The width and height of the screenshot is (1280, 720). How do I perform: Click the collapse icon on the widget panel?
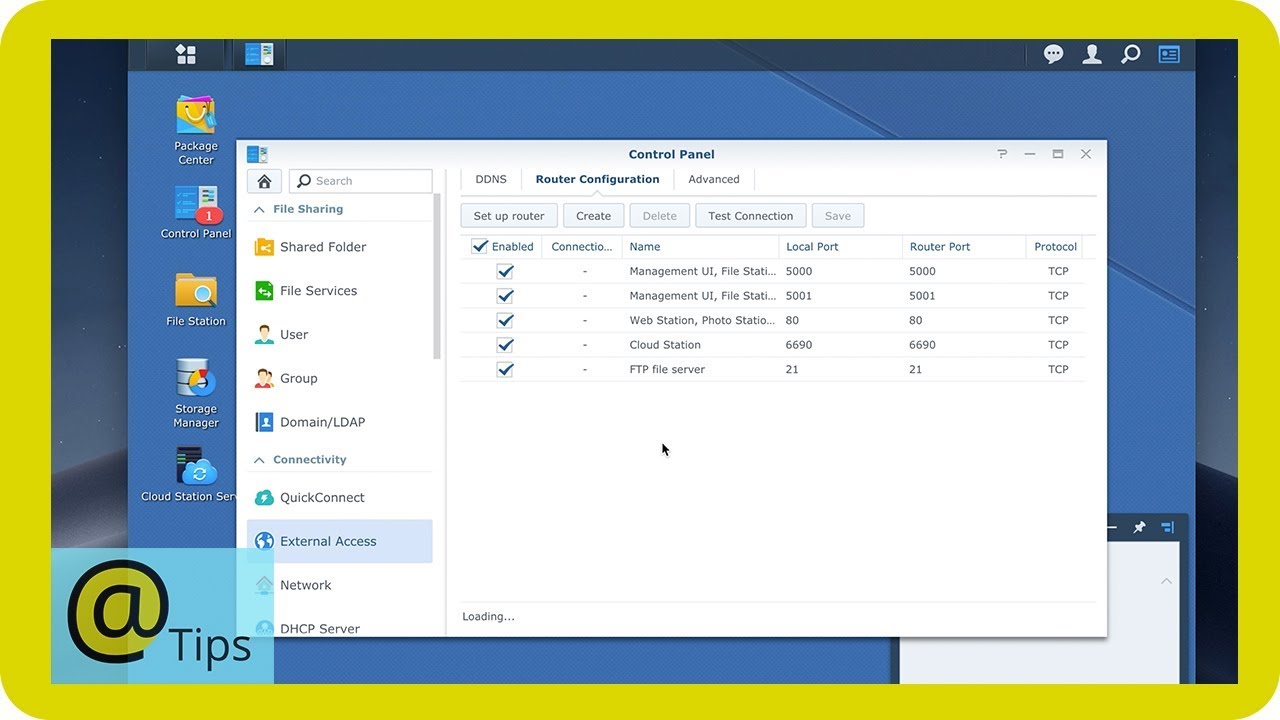[x=1167, y=527]
